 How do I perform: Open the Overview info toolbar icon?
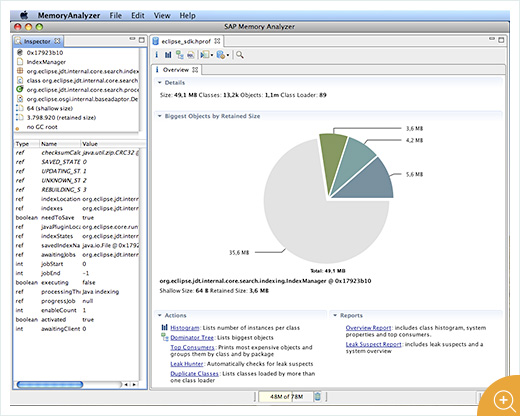(157, 55)
